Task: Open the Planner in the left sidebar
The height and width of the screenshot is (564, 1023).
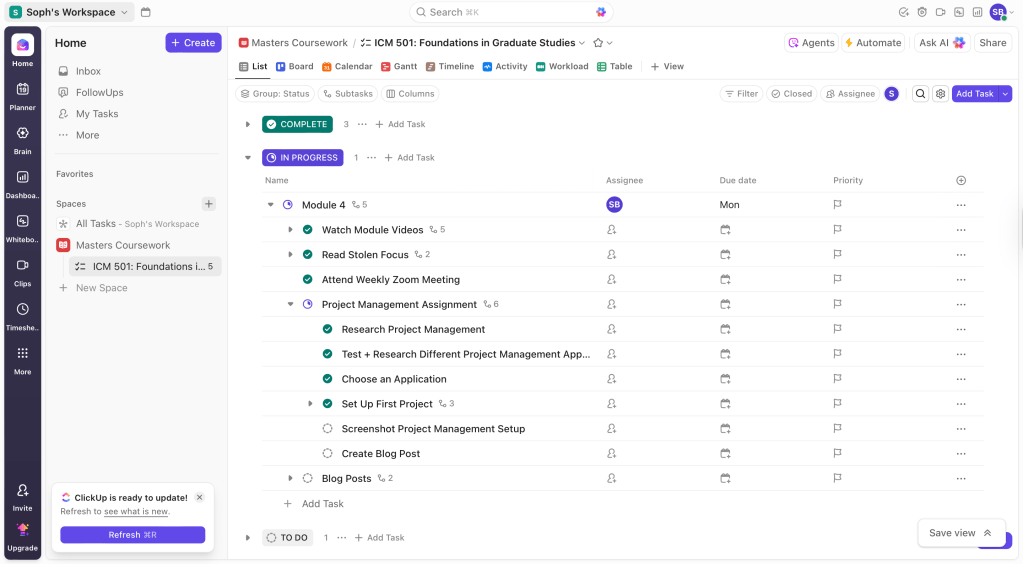Action: click(22, 93)
